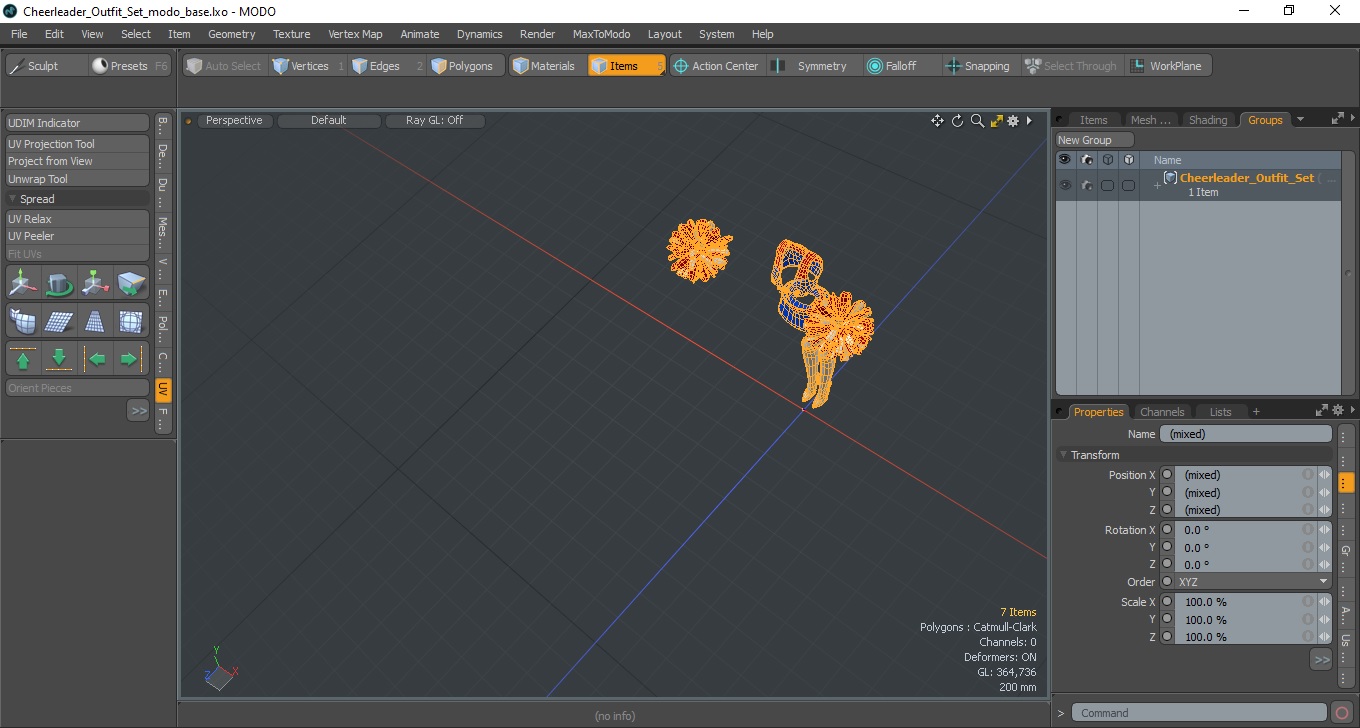Toggle Position X keyframe circle
Screen dimensions: 1360x728
click(x=1166, y=475)
